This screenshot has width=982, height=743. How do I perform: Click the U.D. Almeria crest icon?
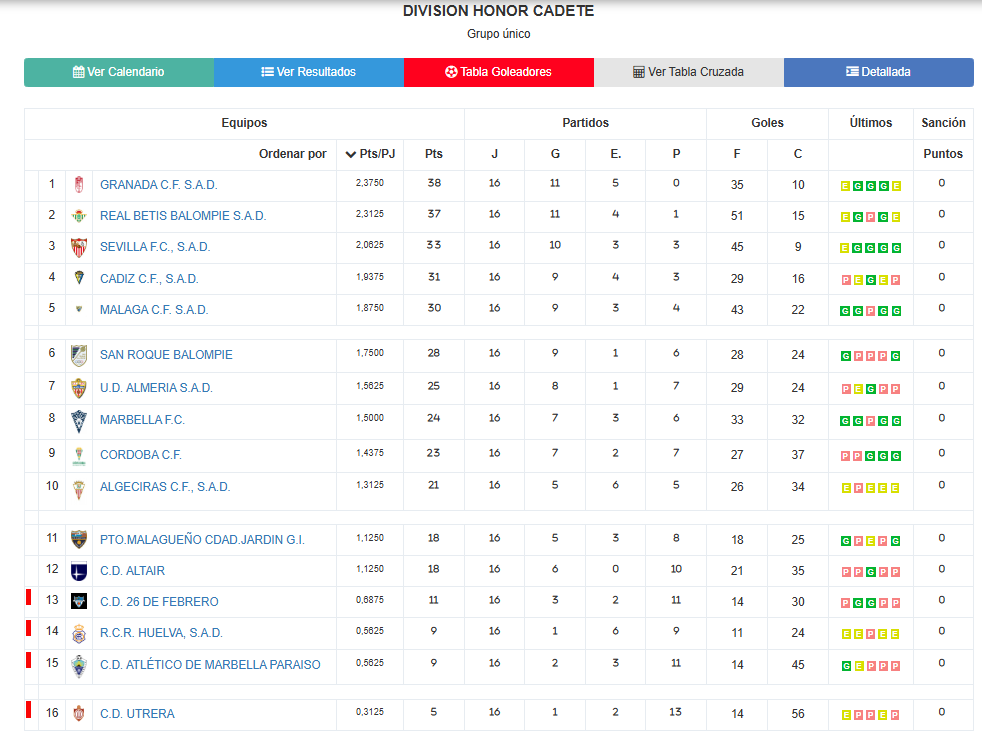point(79,388)
